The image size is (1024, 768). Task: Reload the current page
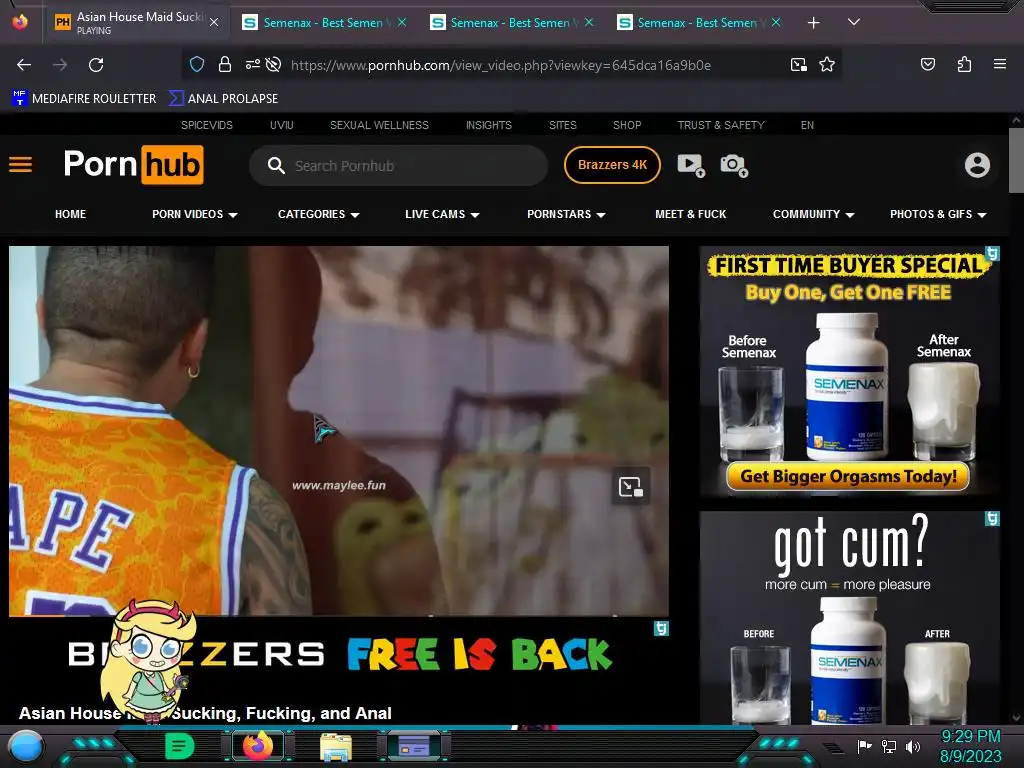pos(96,65)
